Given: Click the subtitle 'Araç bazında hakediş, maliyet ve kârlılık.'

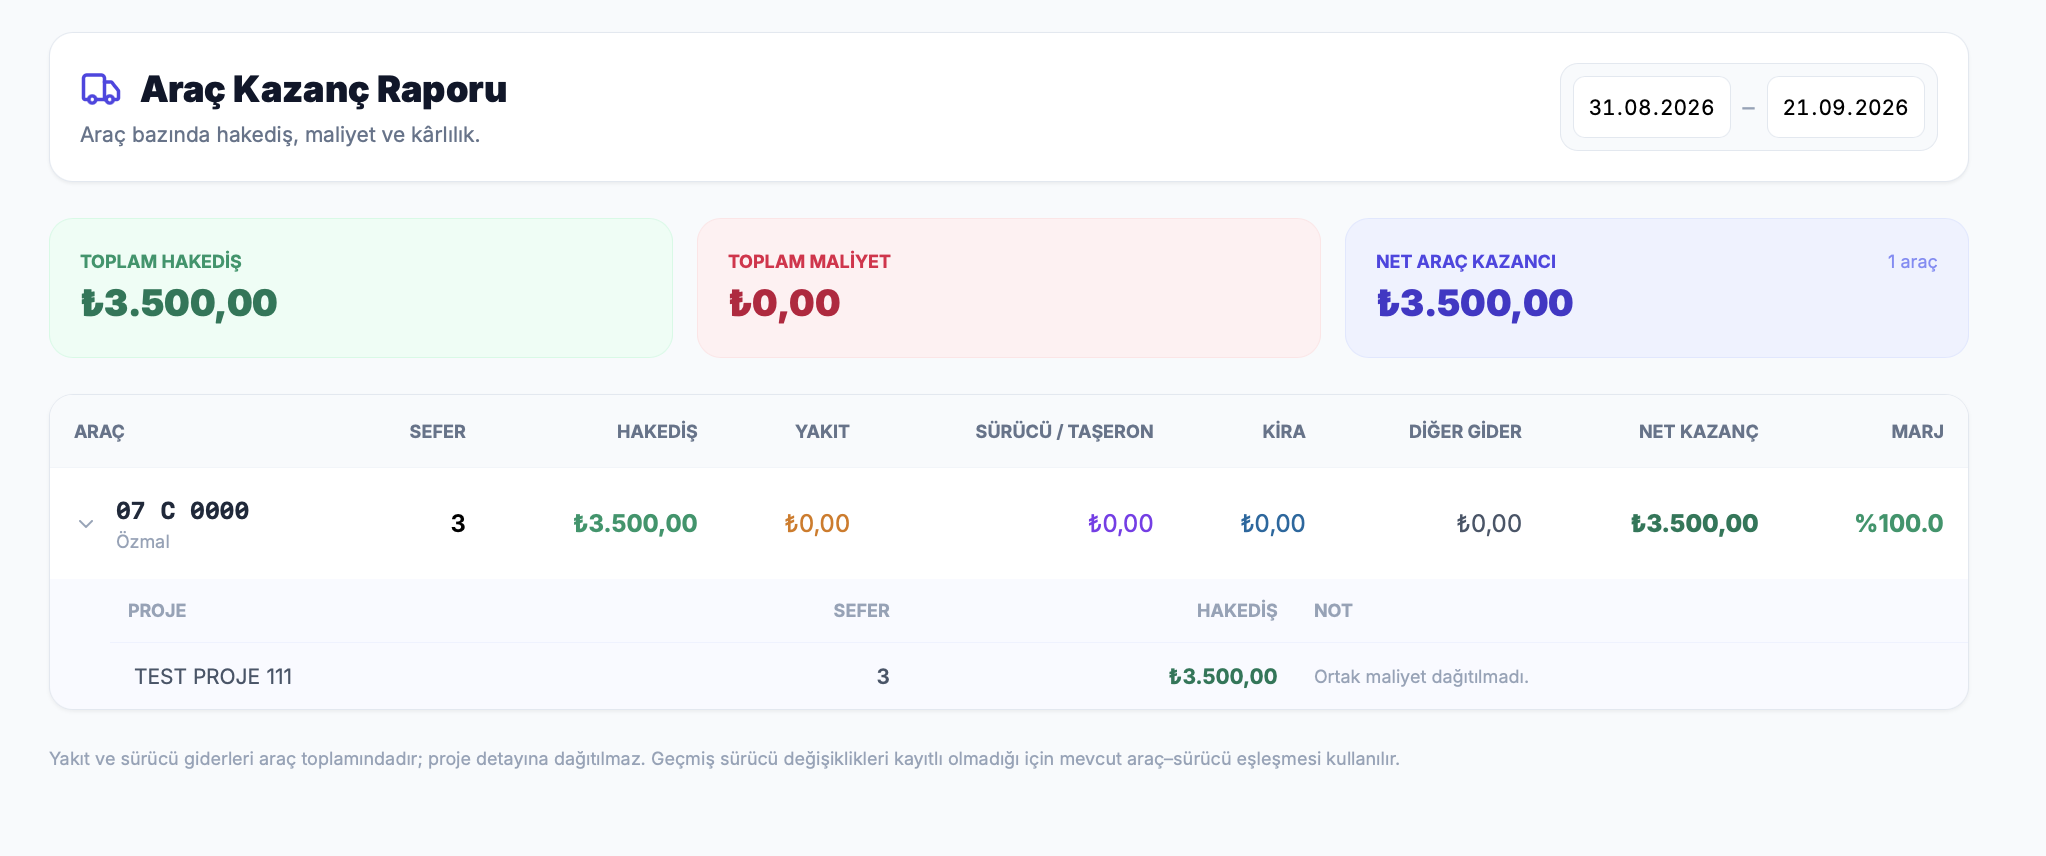Looking at the screenshot, I should click(280, 135).
